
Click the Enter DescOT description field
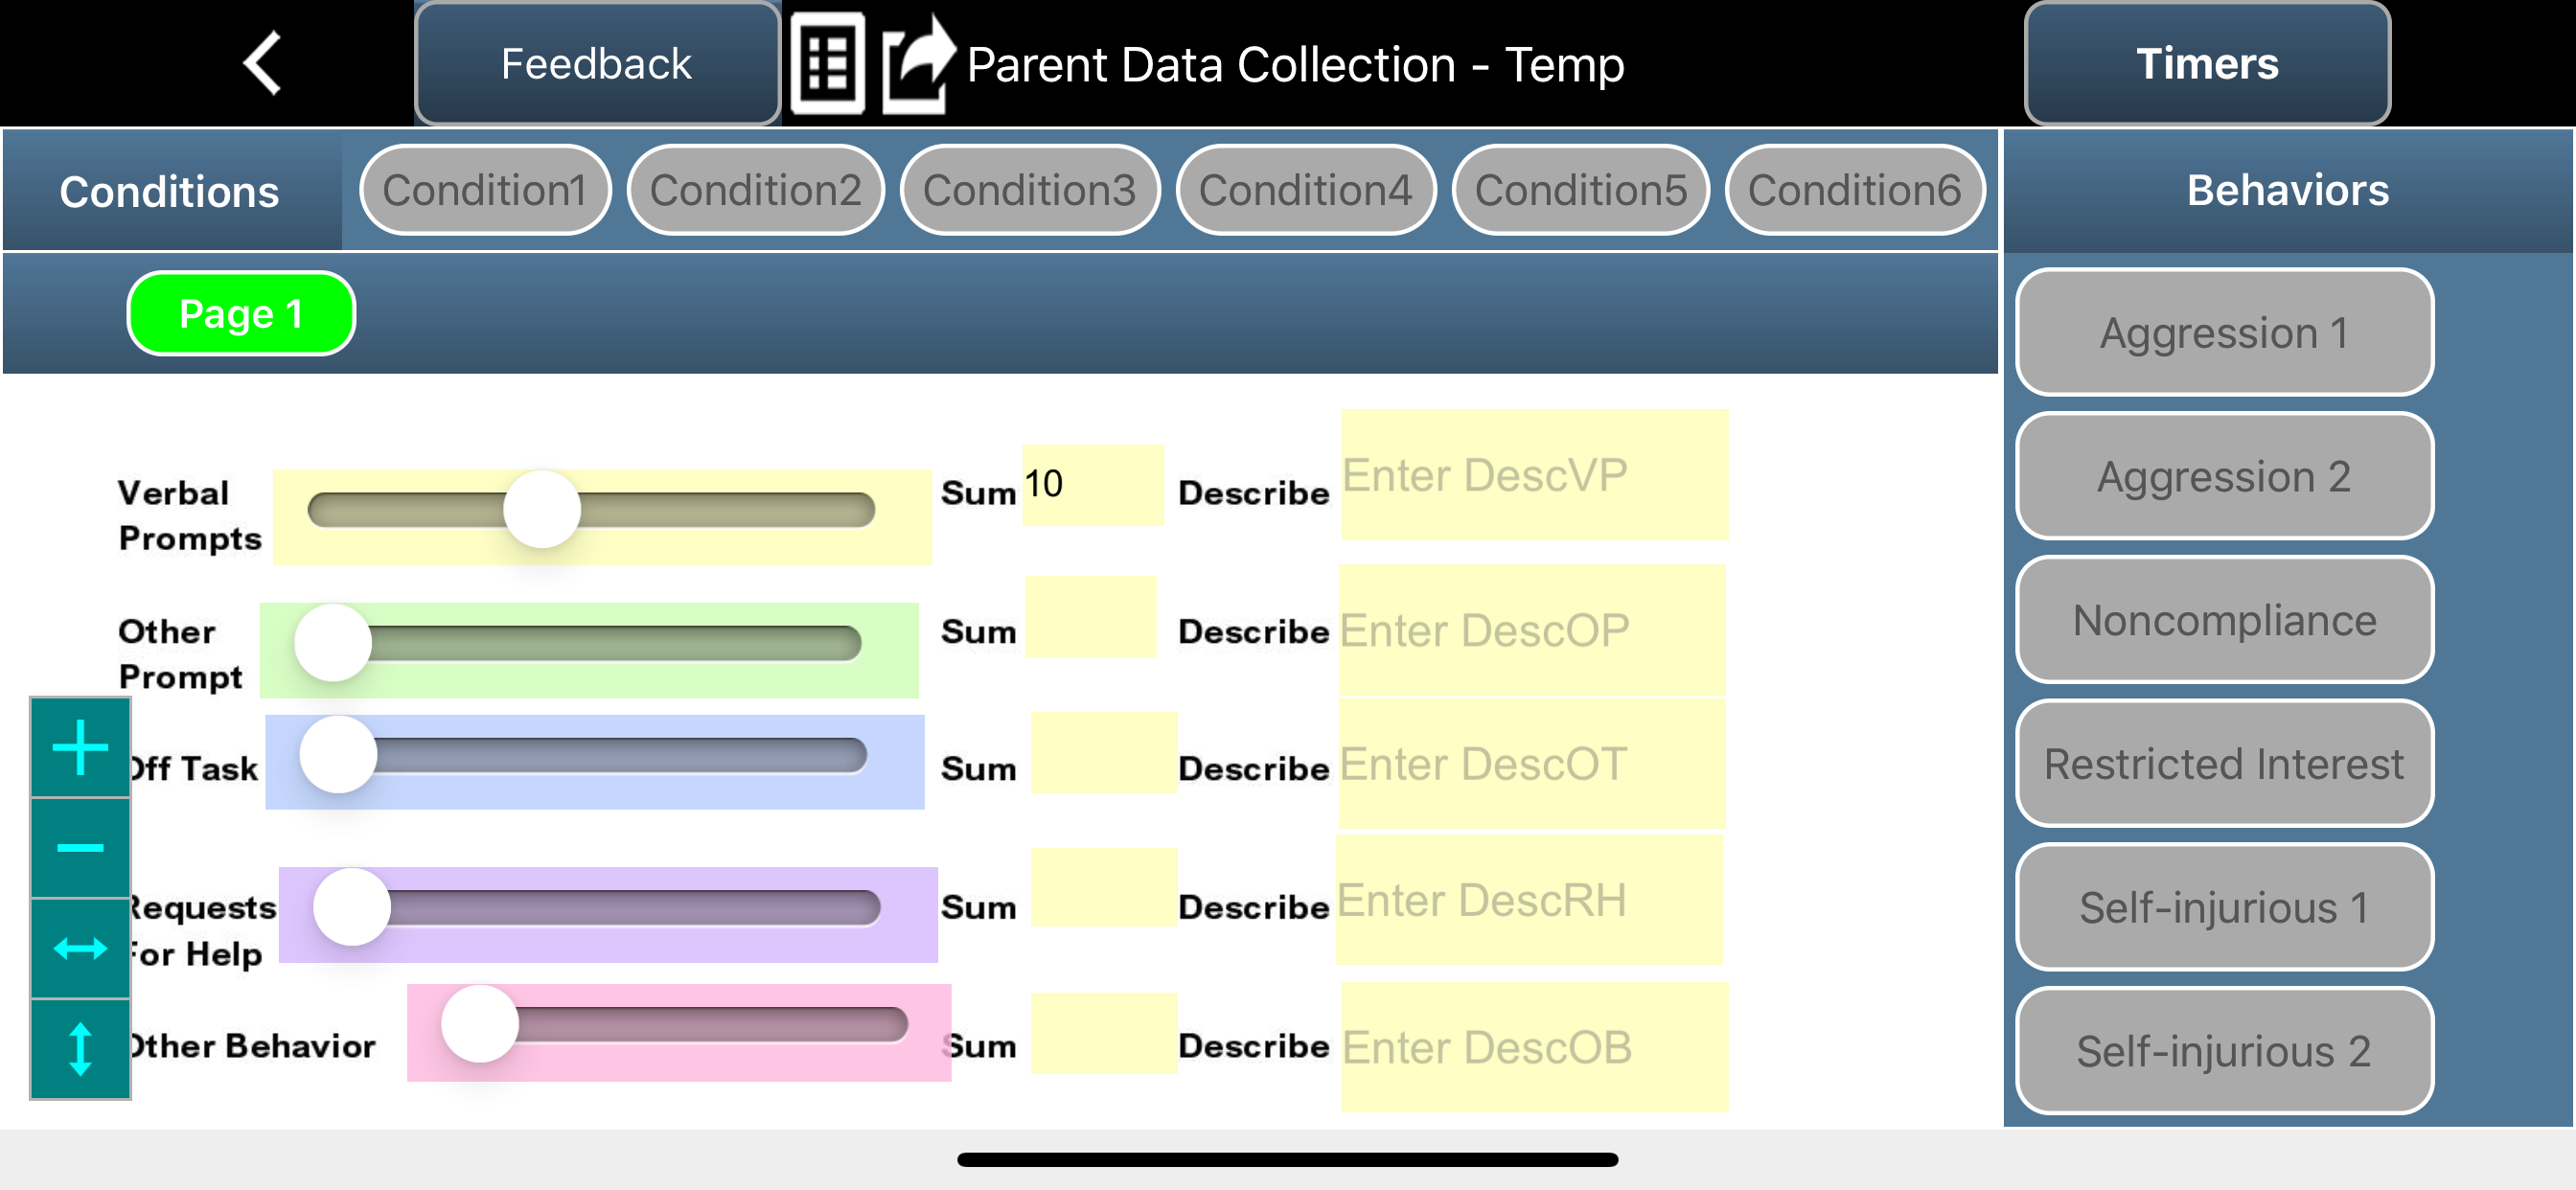click(x=1532, y=764)
